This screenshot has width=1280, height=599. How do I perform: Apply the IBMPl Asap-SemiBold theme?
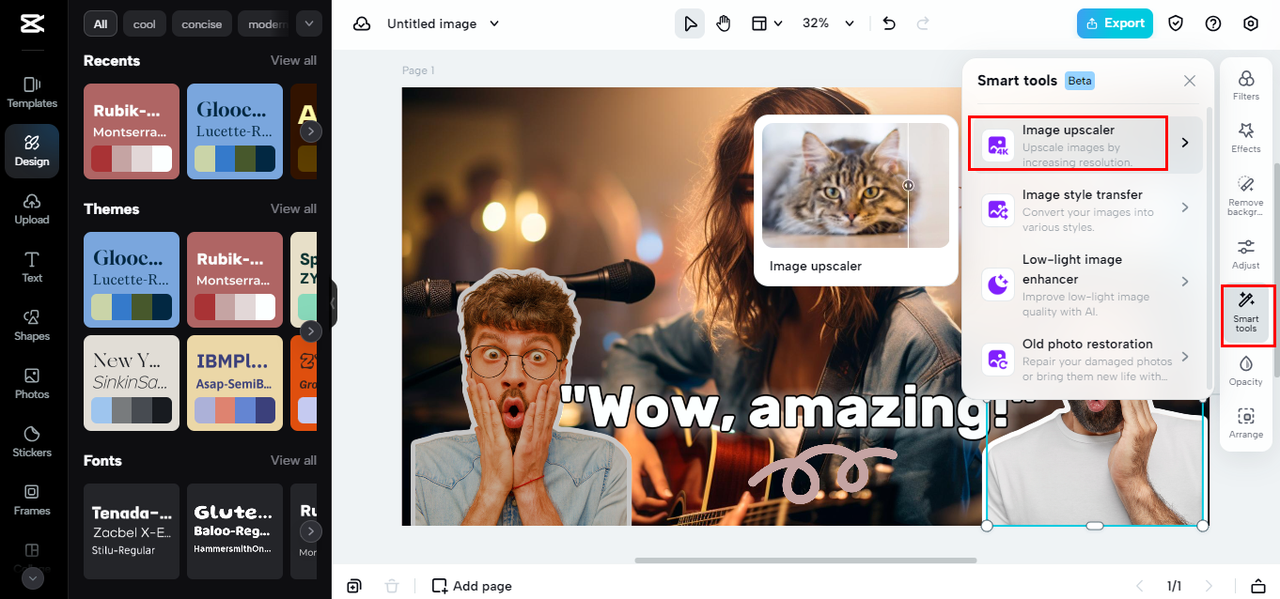tap(235, 383)
